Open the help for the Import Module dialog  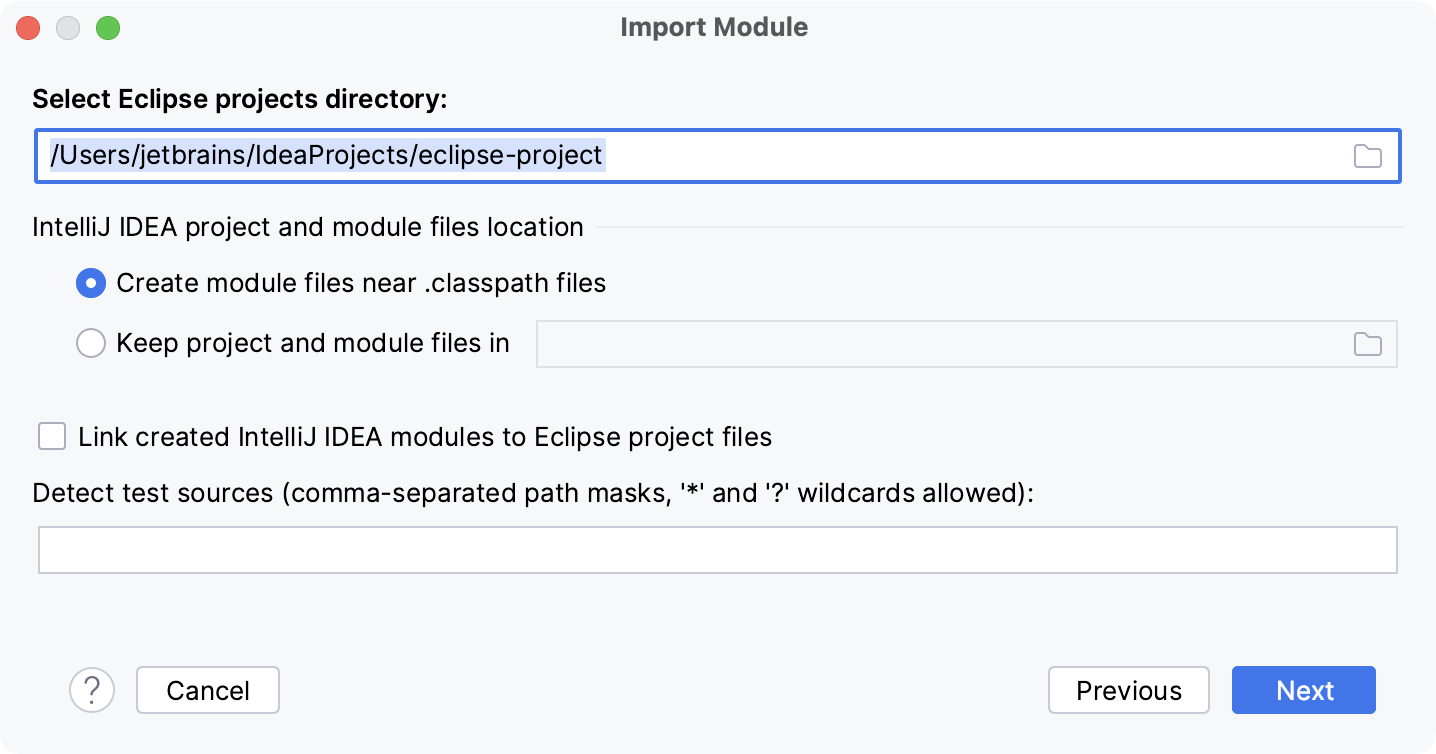point(92,690)
